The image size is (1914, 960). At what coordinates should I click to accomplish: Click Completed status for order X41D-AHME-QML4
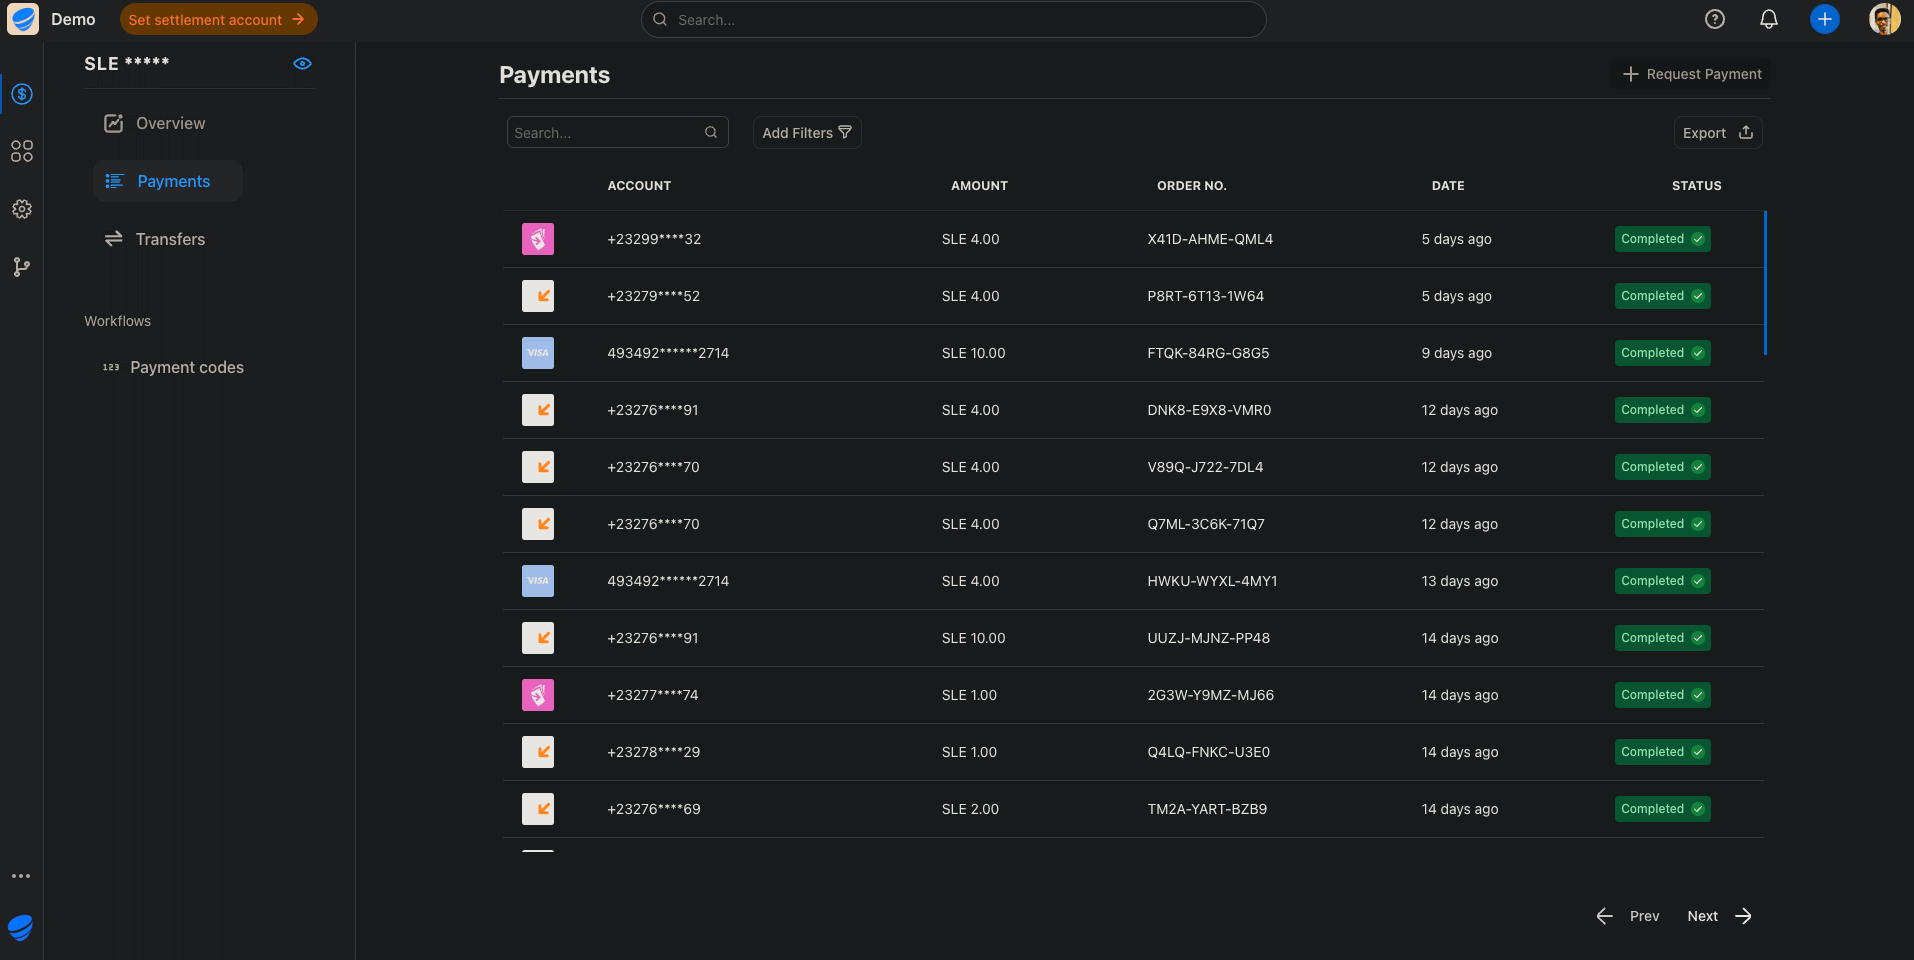[x=1662, y=239]
